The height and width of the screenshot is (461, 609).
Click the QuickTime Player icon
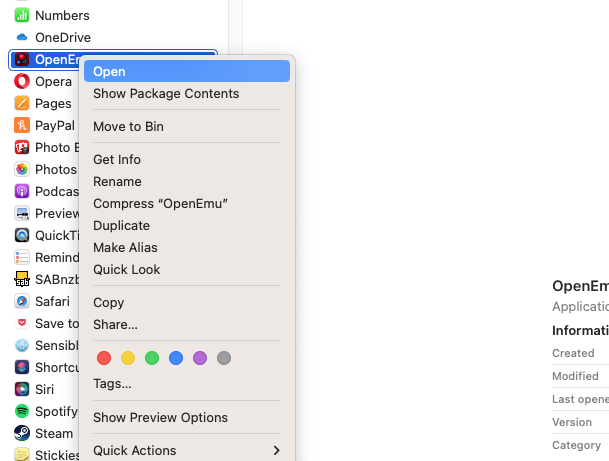[22, 235]
